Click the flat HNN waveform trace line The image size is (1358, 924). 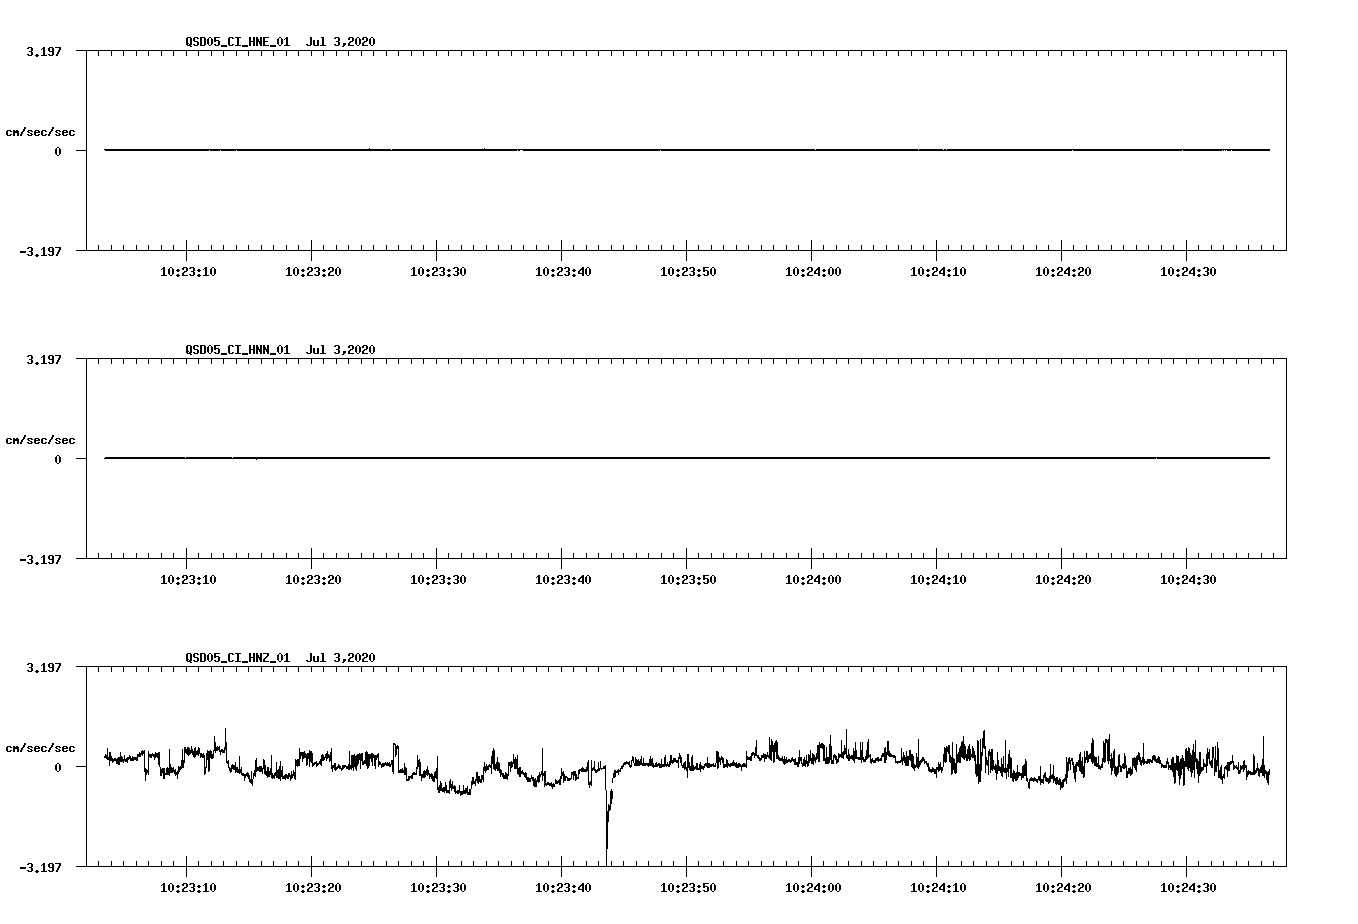[x=687, y=458]
